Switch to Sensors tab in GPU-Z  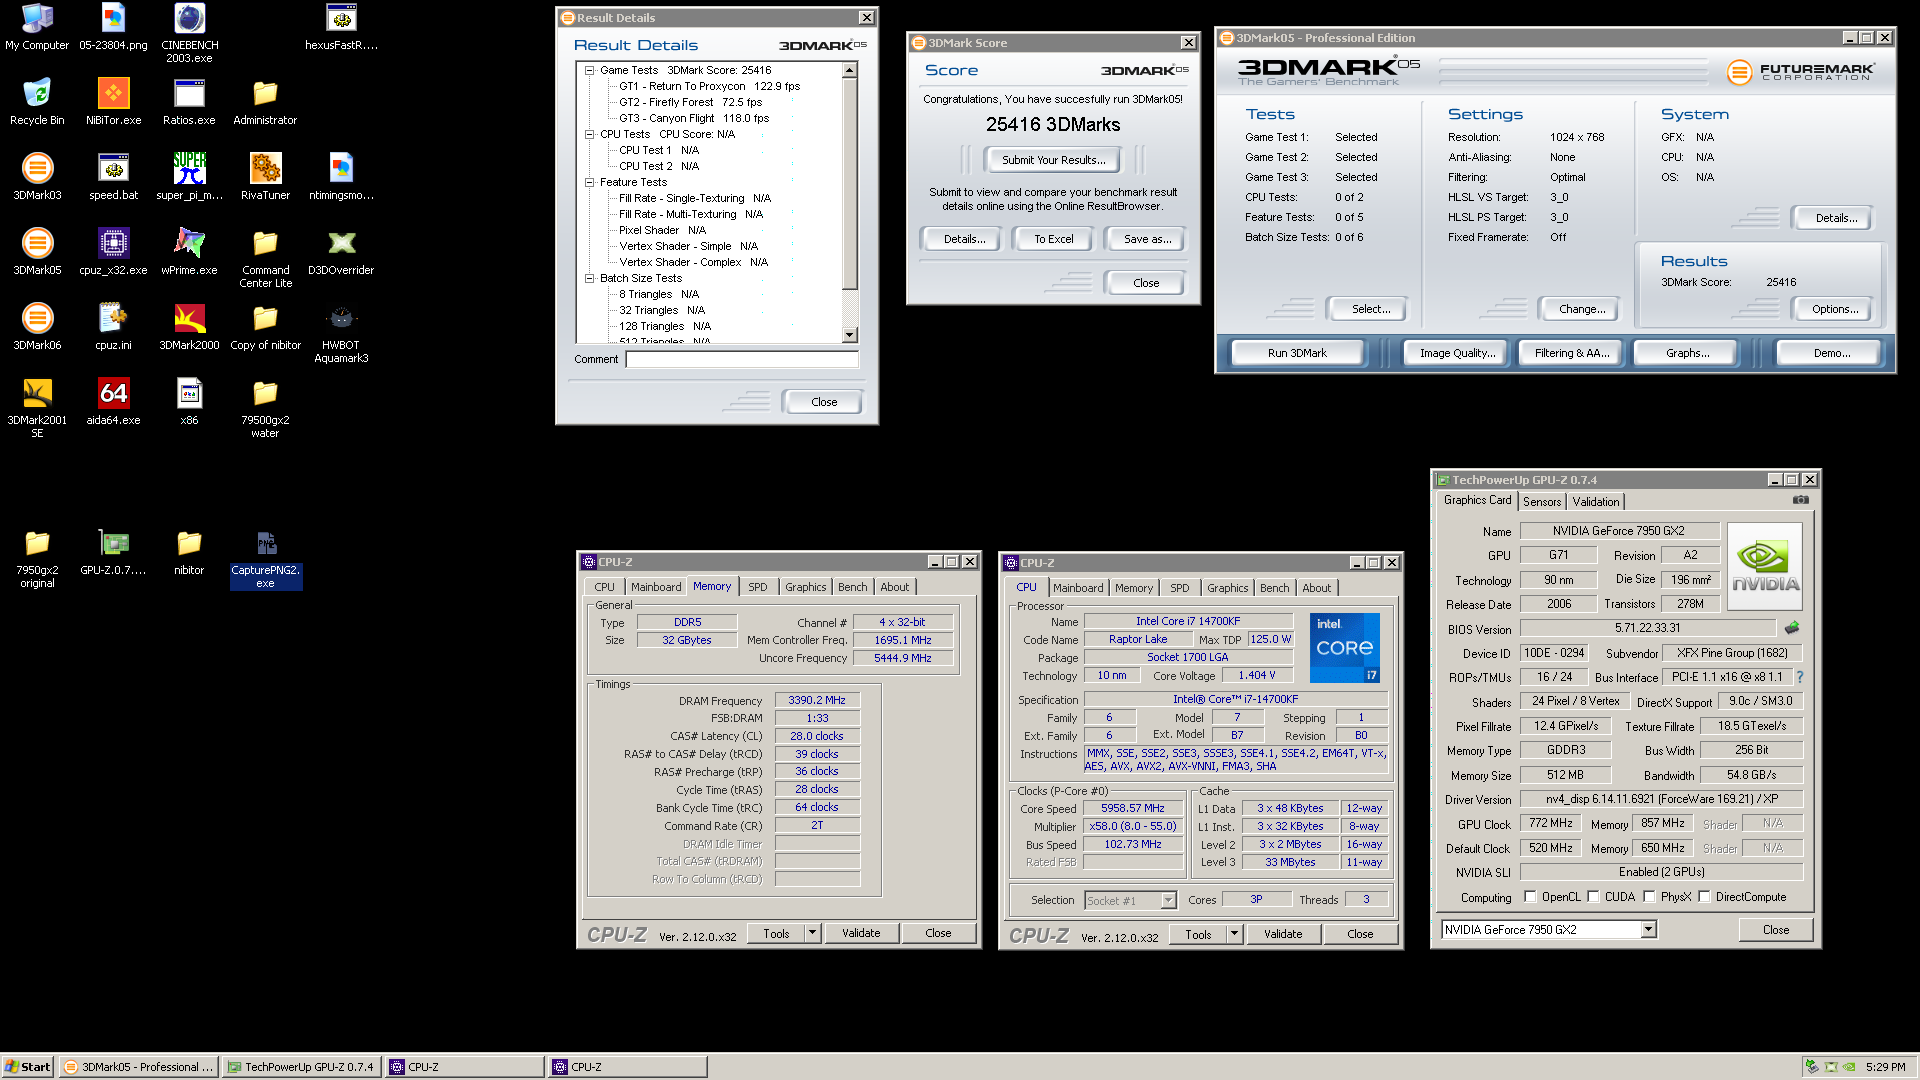click(1541, 502)
